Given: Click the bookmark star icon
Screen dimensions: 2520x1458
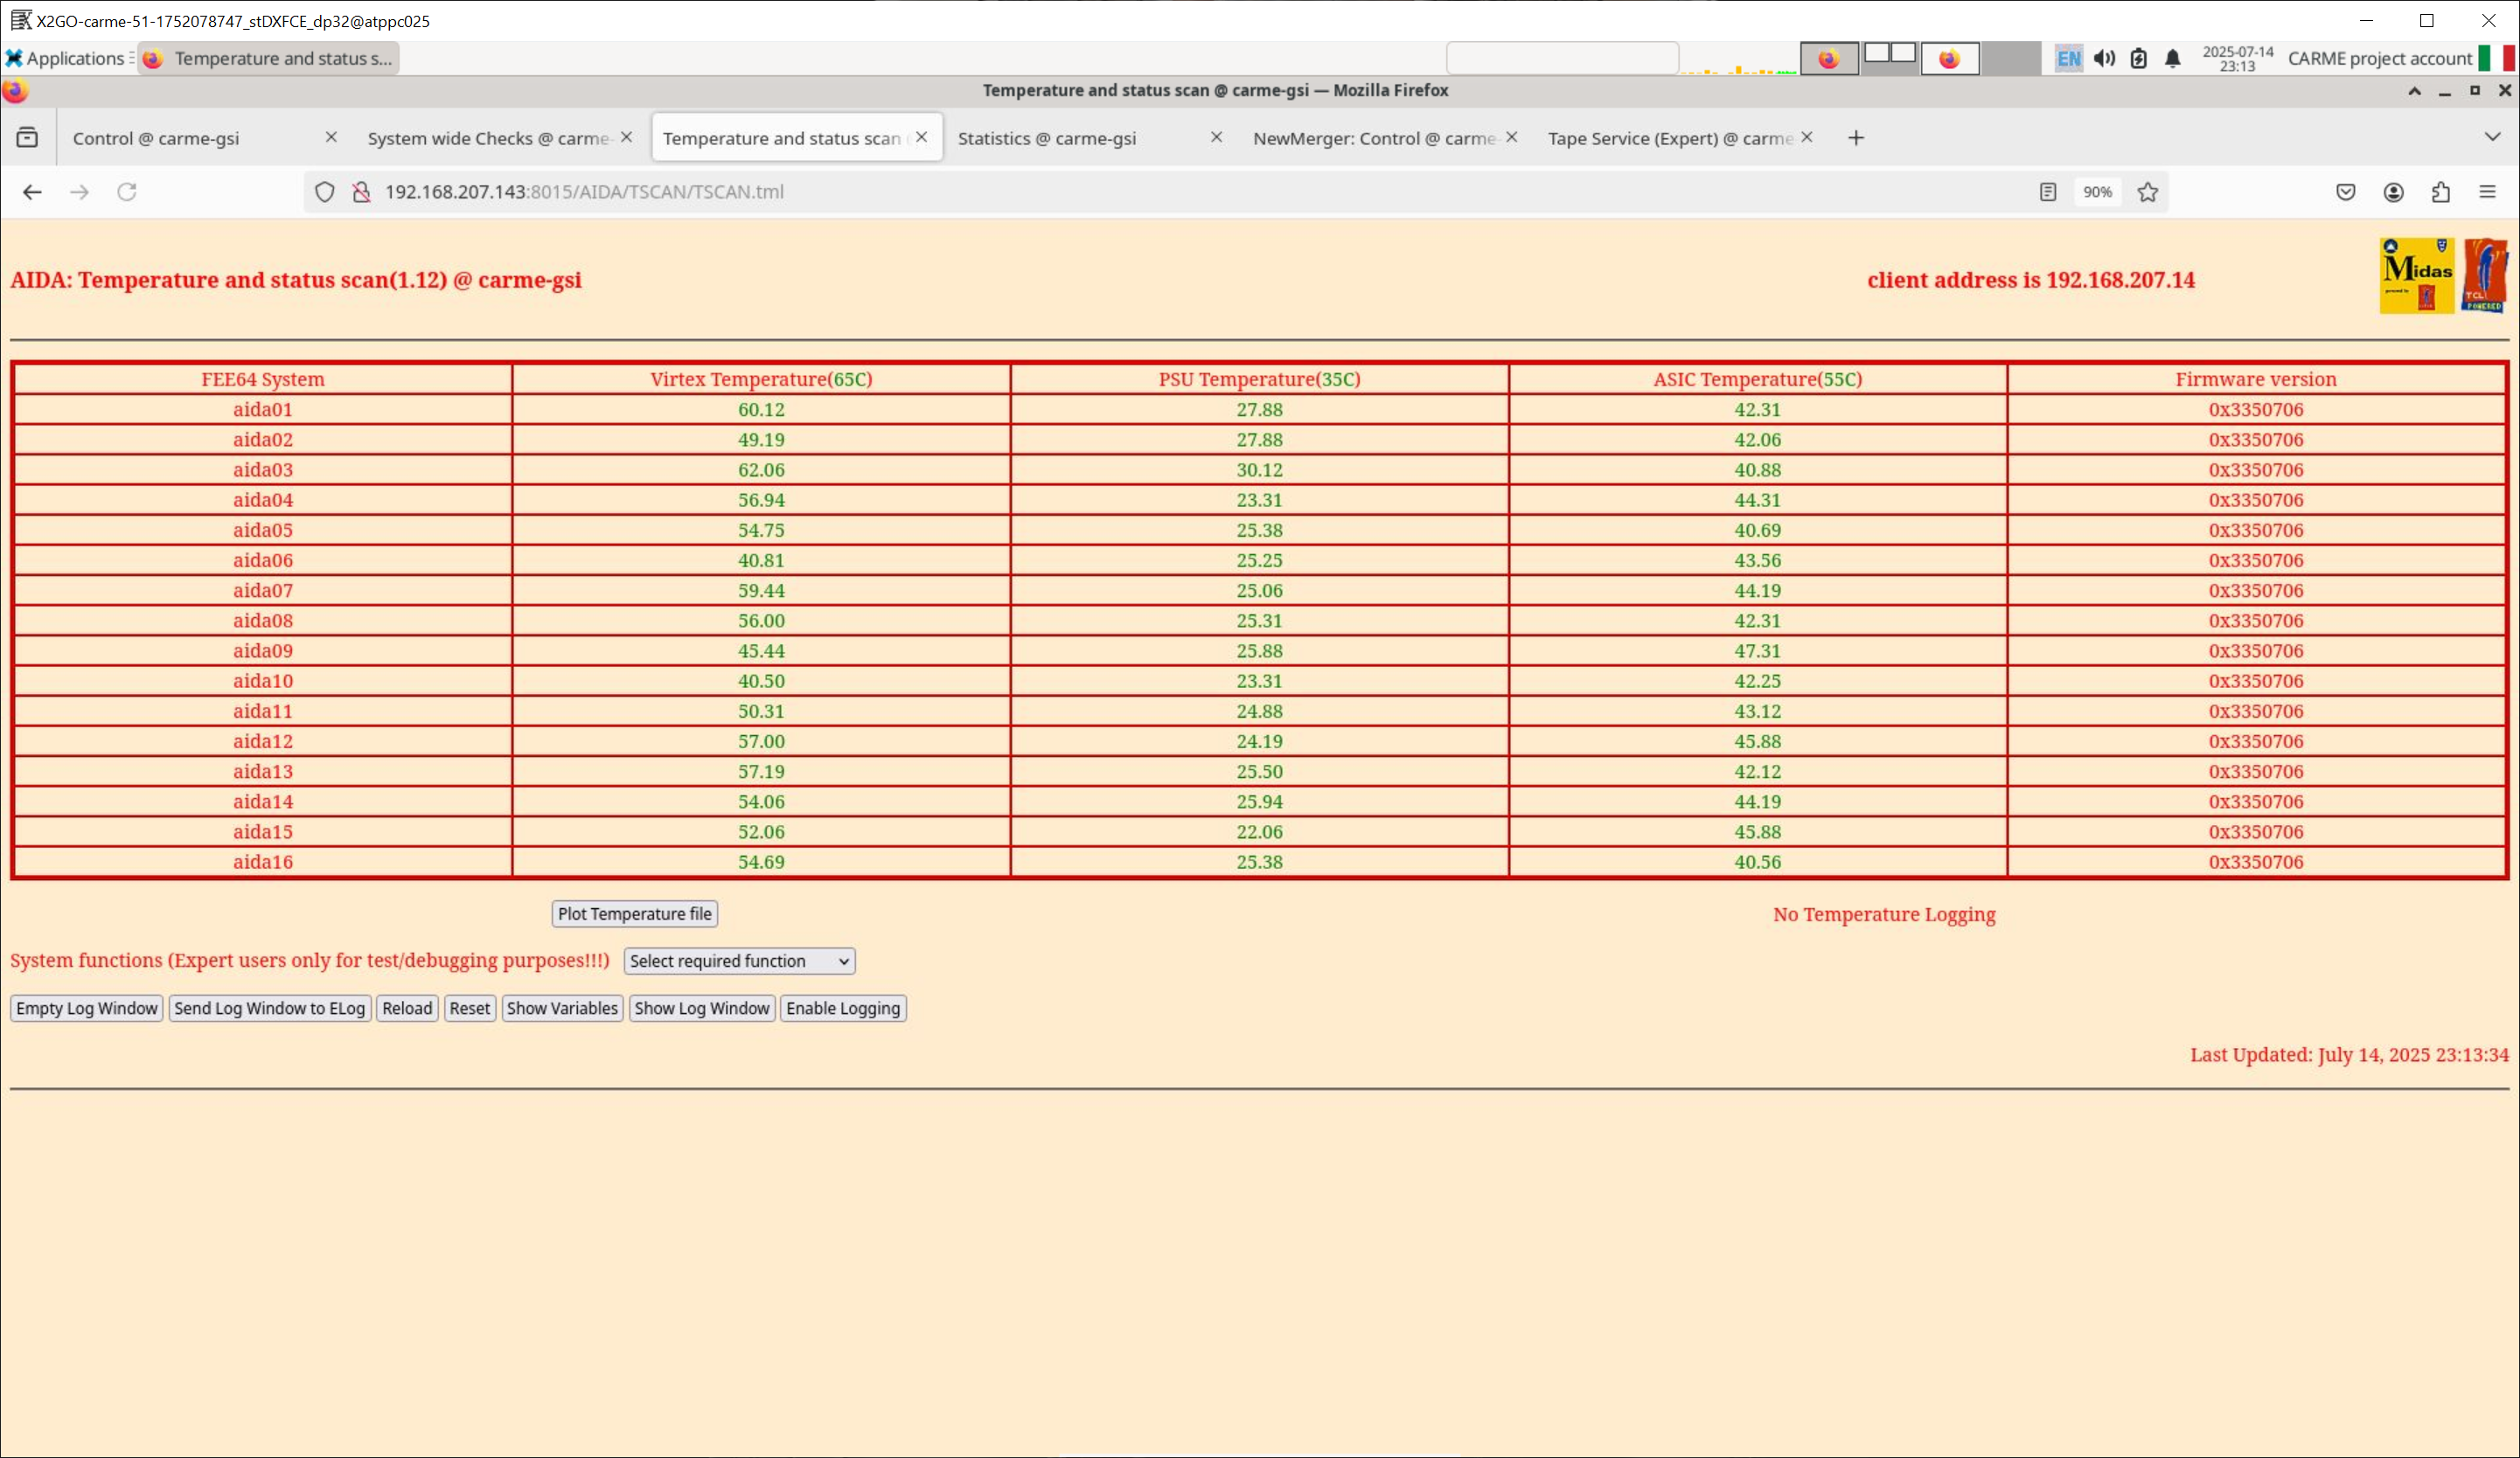Looking at the screenshot, I should pos(2147,192).
